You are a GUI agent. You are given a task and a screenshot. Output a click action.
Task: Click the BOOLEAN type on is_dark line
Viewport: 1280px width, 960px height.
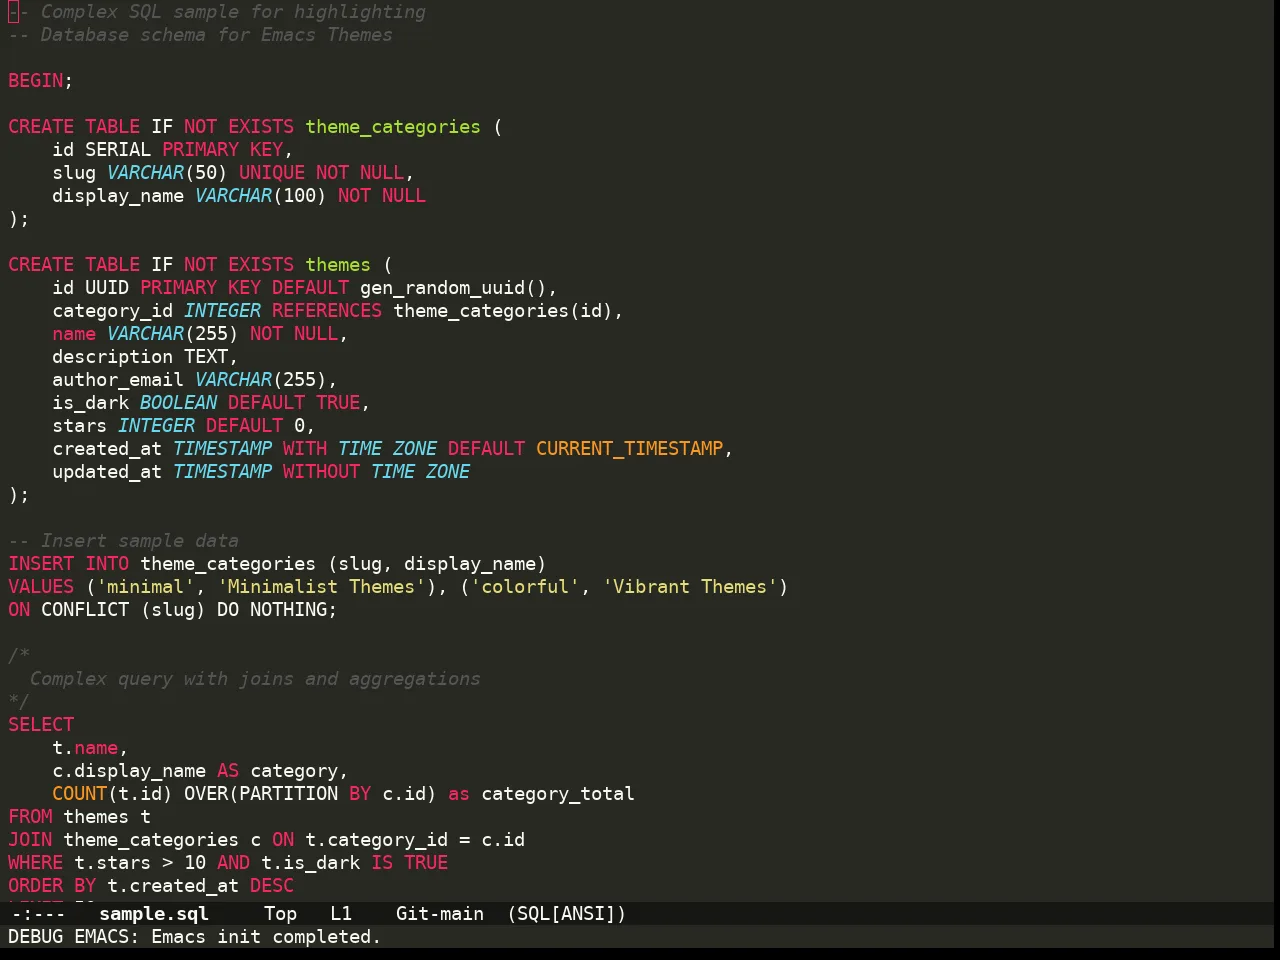click(x=178, y=403)
